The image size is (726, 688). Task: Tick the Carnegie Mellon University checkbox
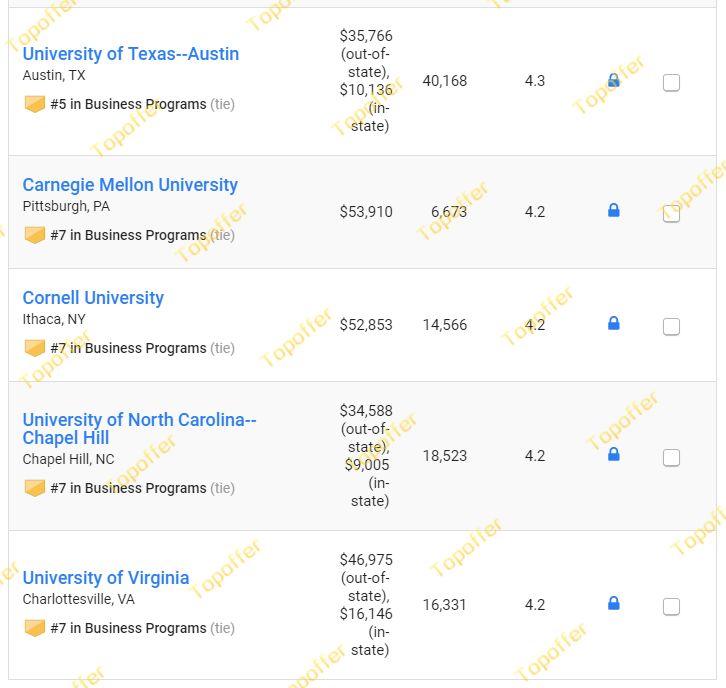(671, 213)
